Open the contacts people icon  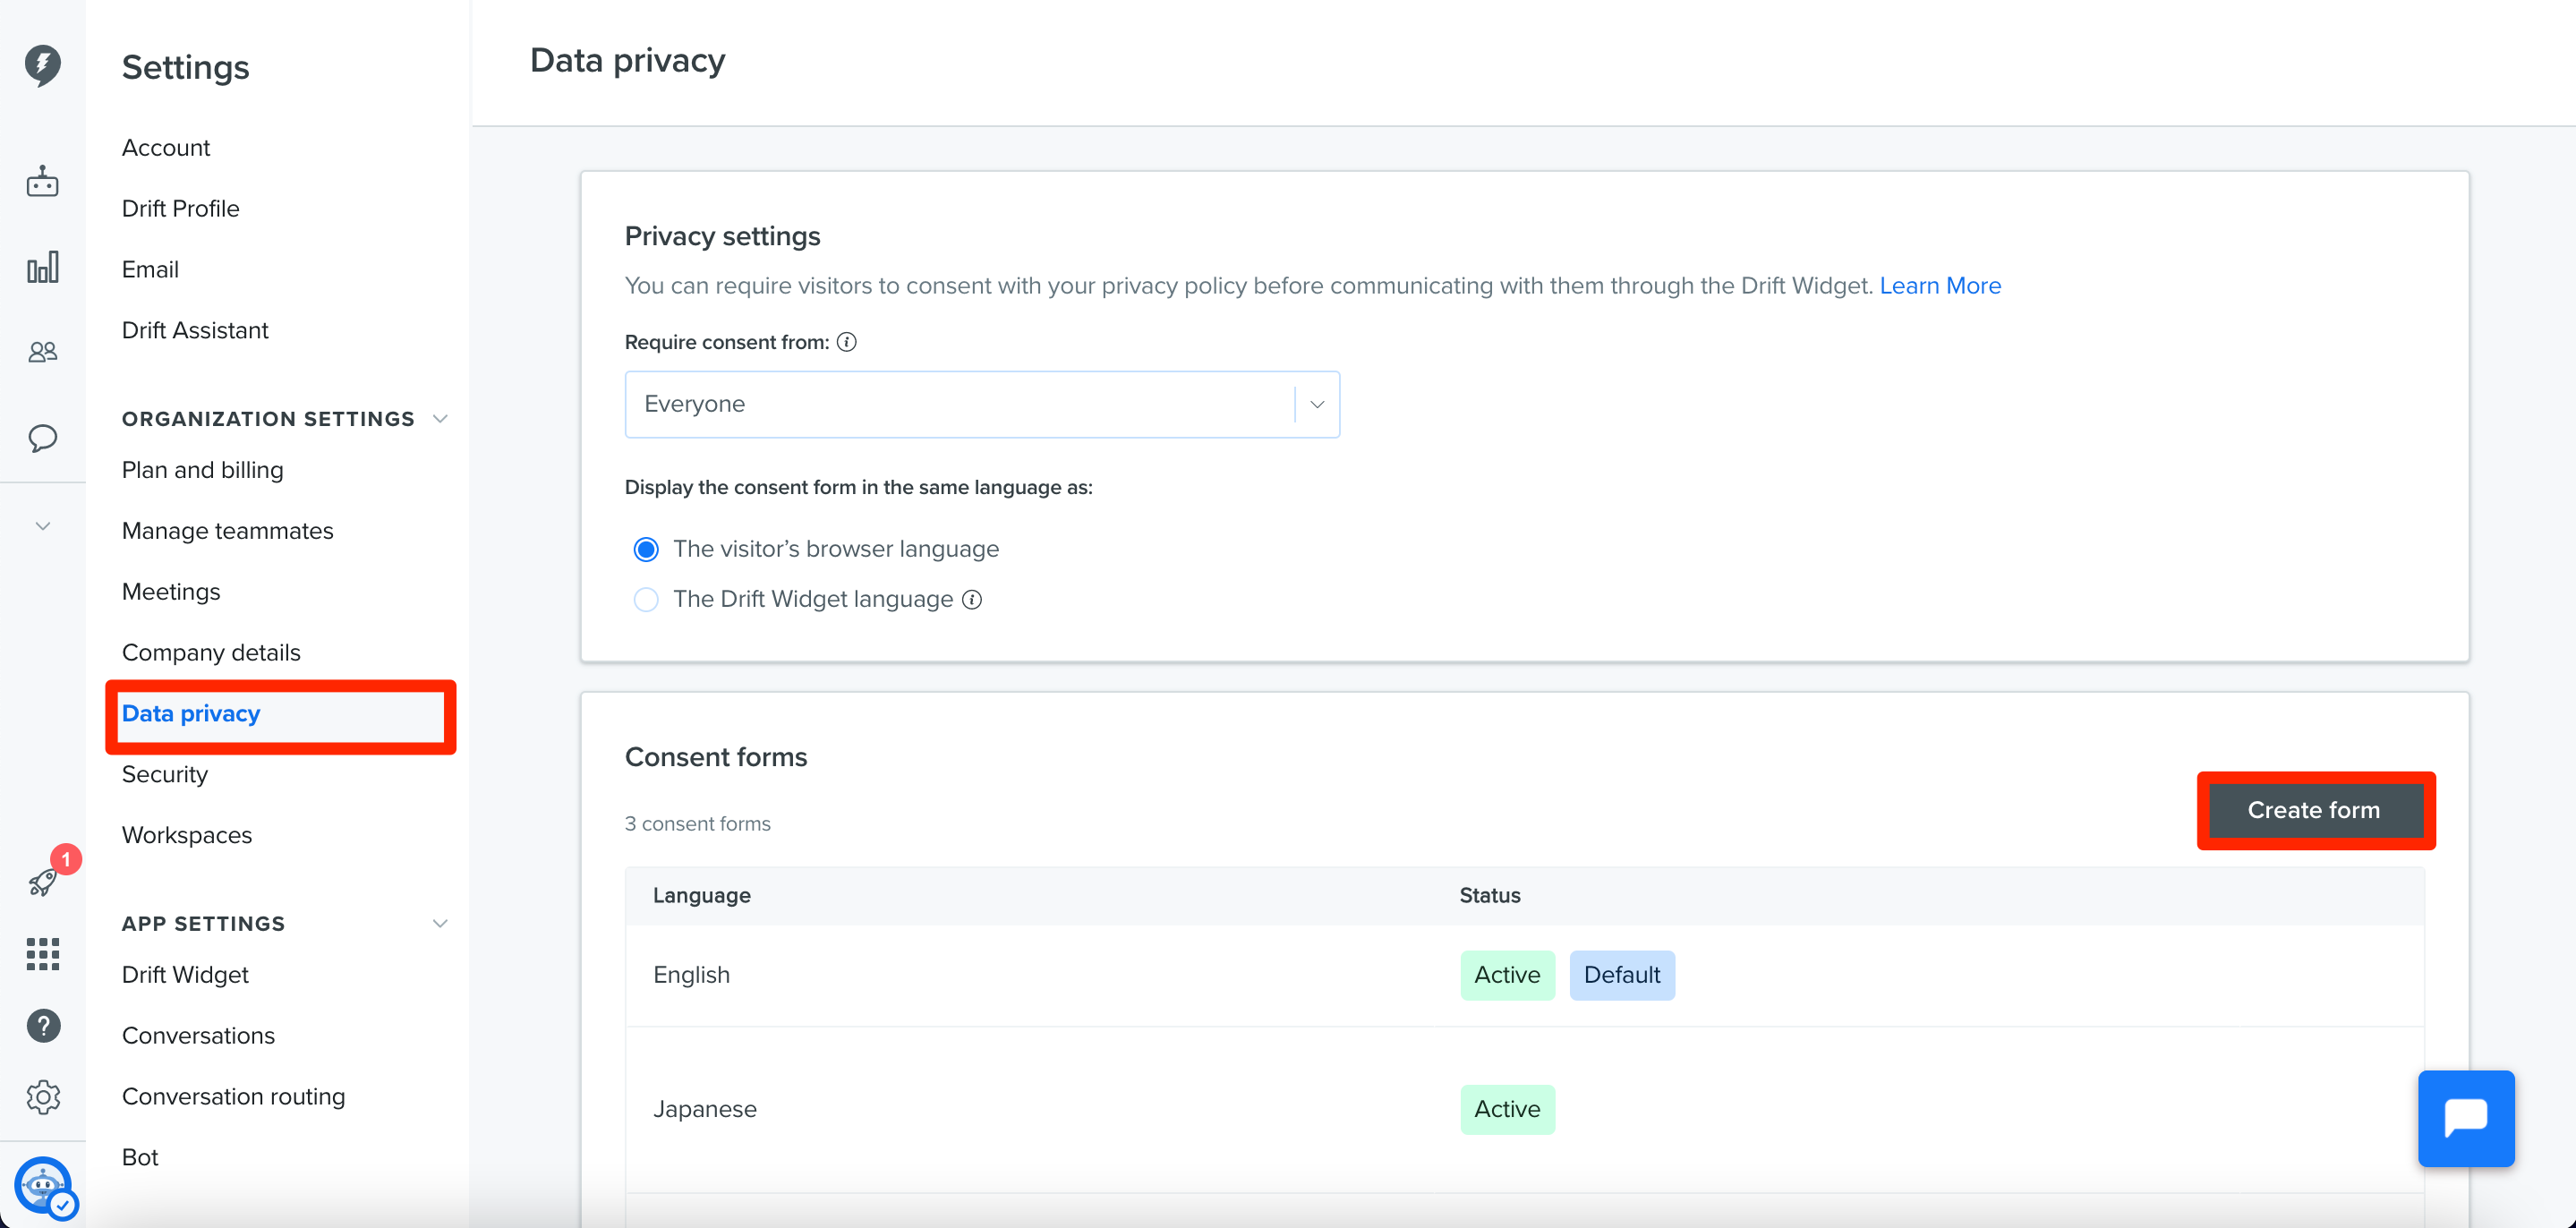tap(42, 352)
